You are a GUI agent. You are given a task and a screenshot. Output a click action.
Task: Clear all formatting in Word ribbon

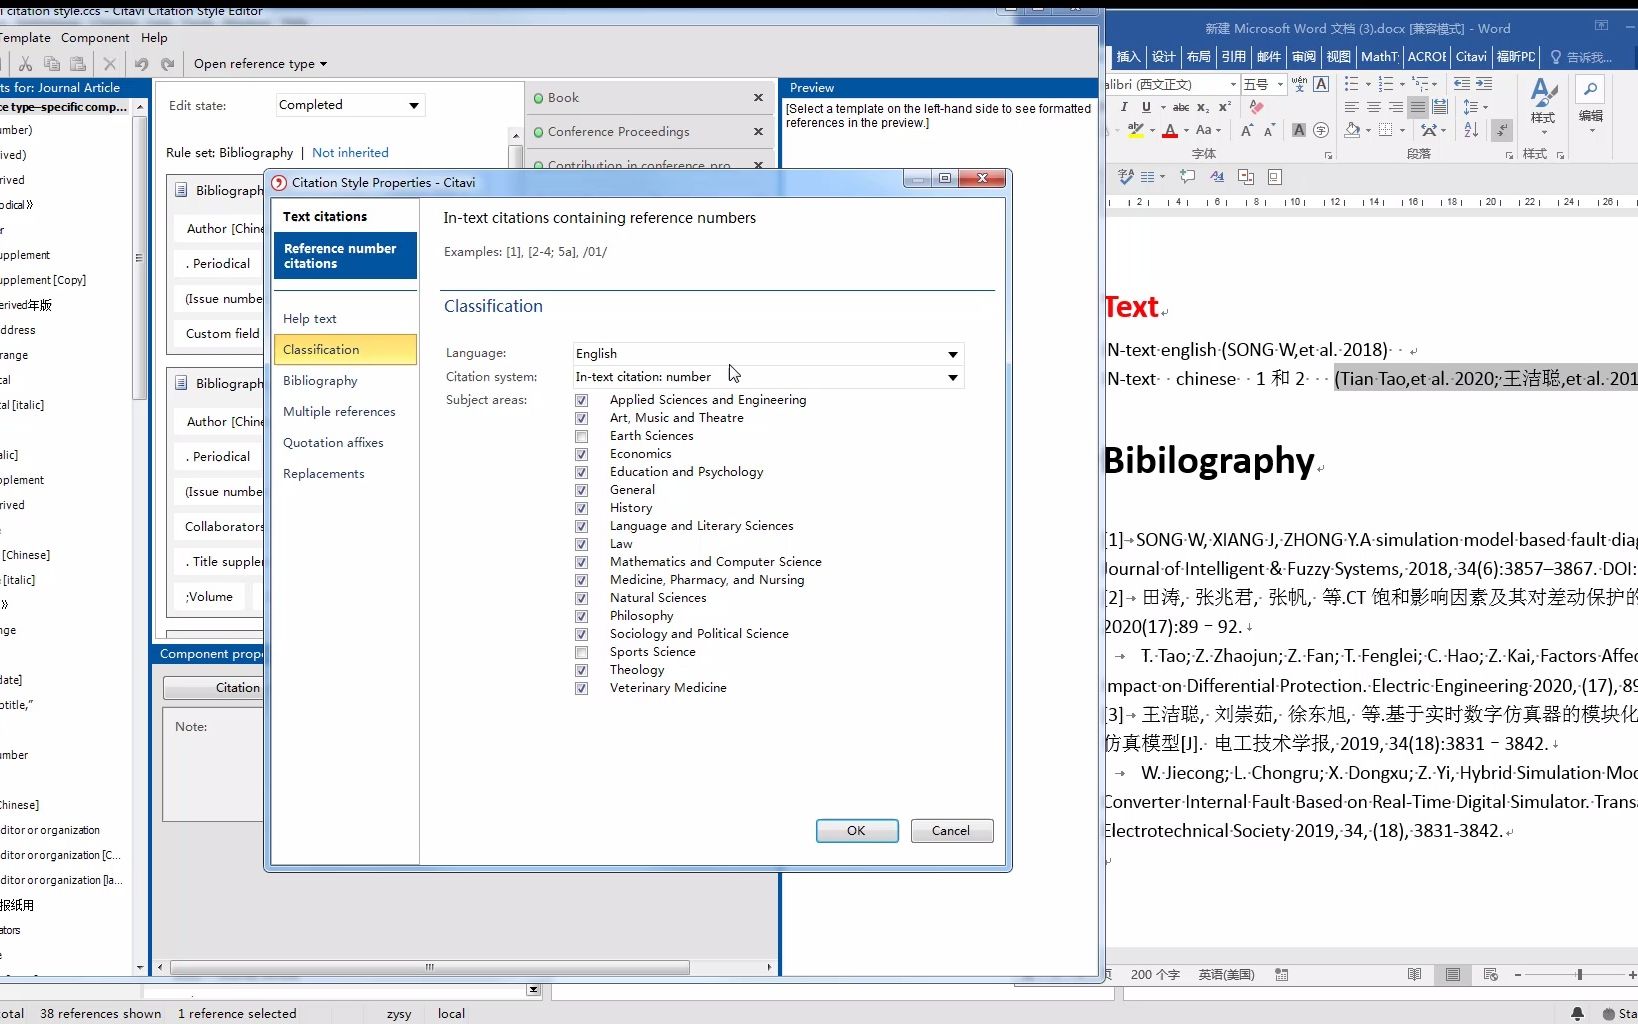click(1256, 107)
